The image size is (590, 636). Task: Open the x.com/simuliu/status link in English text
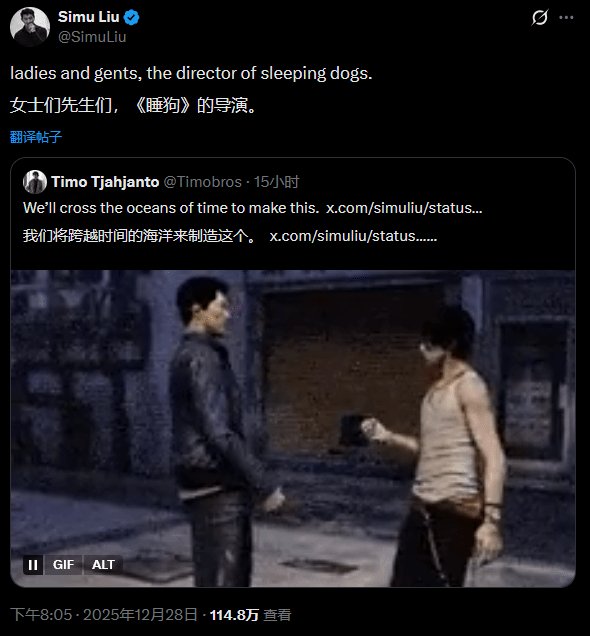pos(404,208)
